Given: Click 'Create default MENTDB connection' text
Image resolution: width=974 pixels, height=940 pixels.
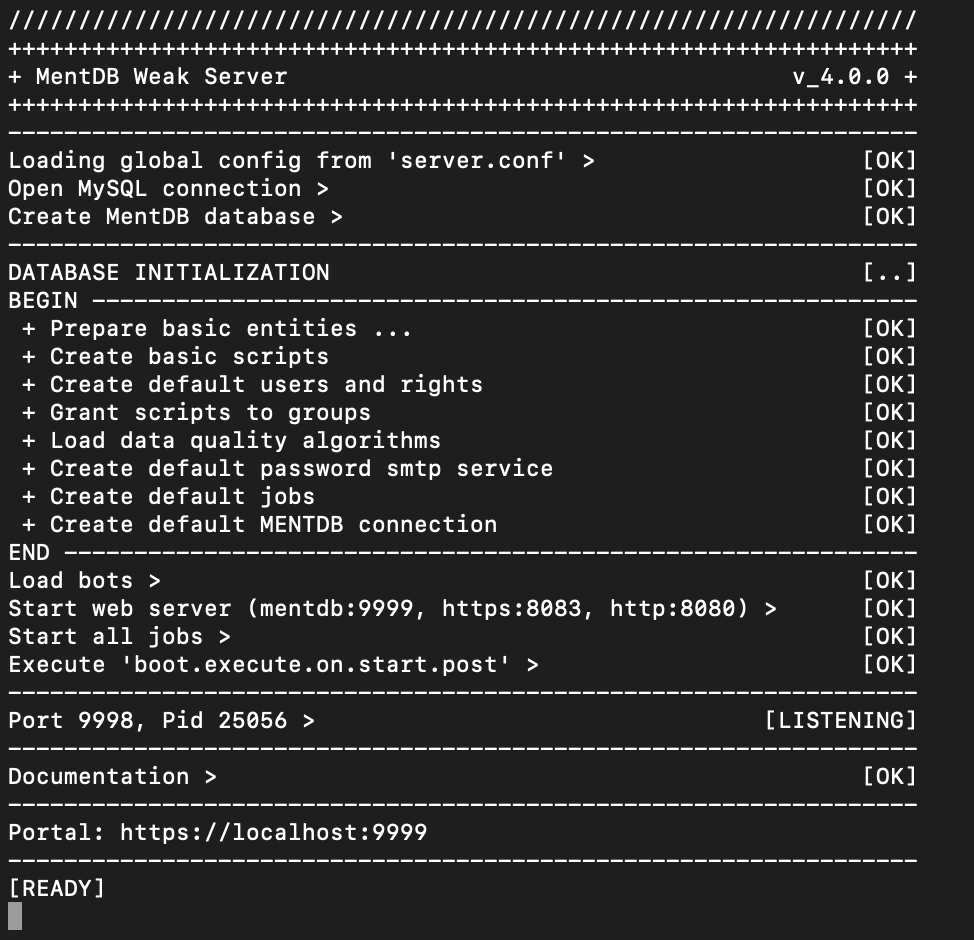Looking at the screenshot, I should tap(273, 524).
